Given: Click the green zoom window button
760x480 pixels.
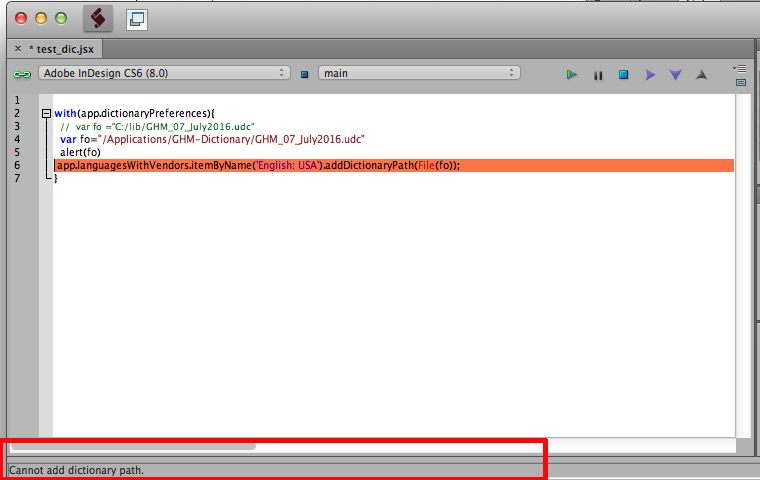Looking at the screenshot, I should (61, 18).
